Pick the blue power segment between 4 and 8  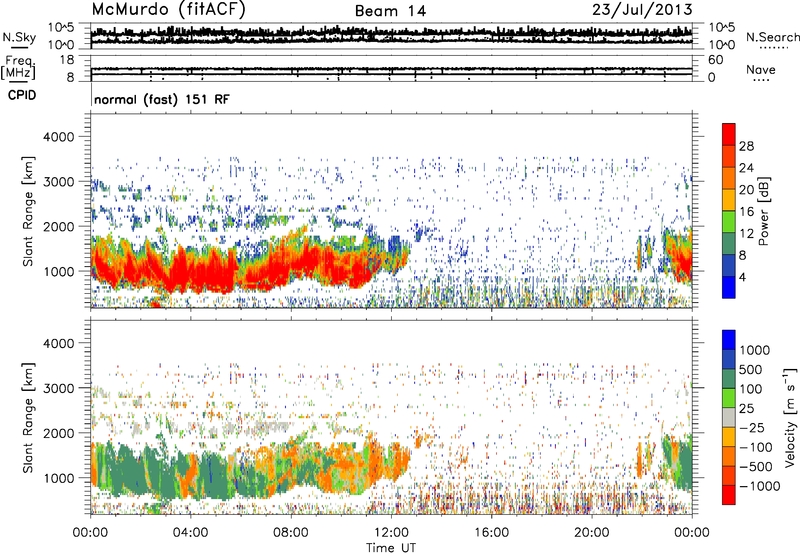tap(729, 266)
